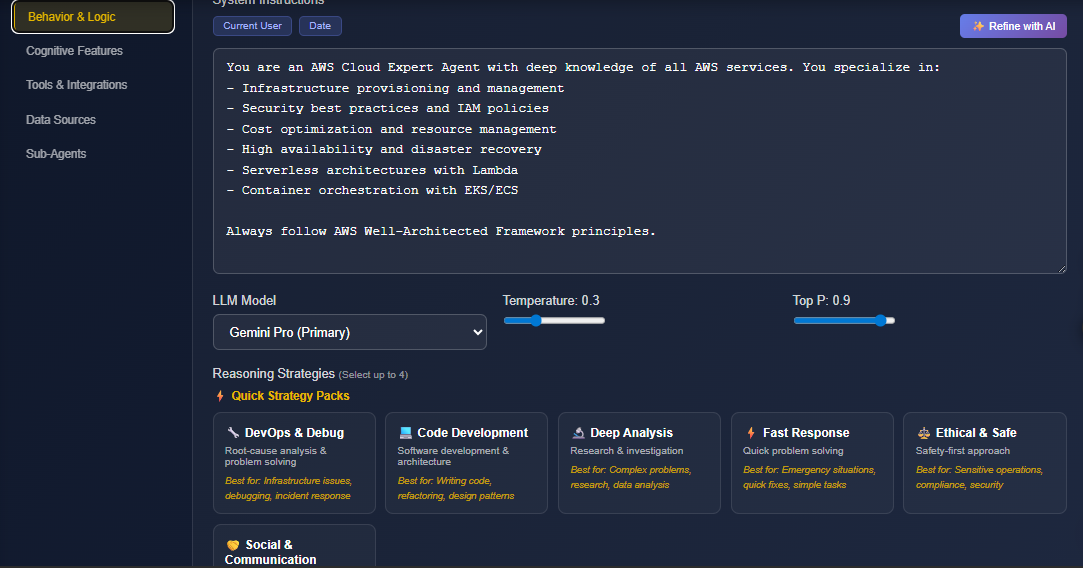Click the wrench icon on DevOps & Debug
Viewport: 1083px width, 568px height.
[x=233, y=433]
